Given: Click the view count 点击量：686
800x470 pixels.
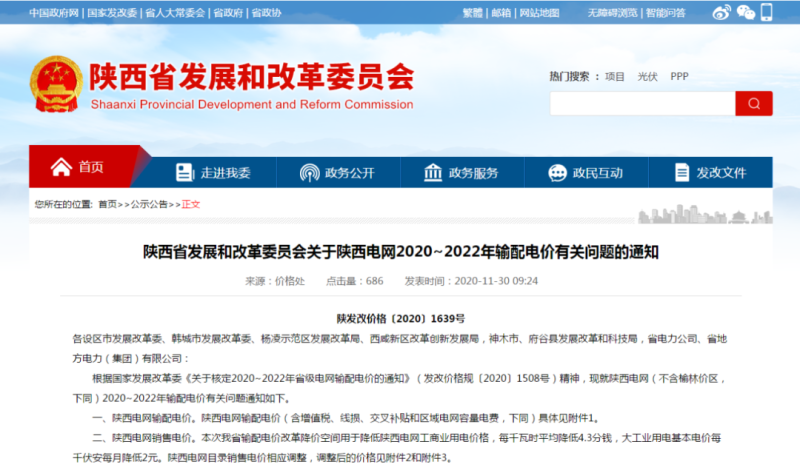Looking at the screenshot, I should point(355,281).
